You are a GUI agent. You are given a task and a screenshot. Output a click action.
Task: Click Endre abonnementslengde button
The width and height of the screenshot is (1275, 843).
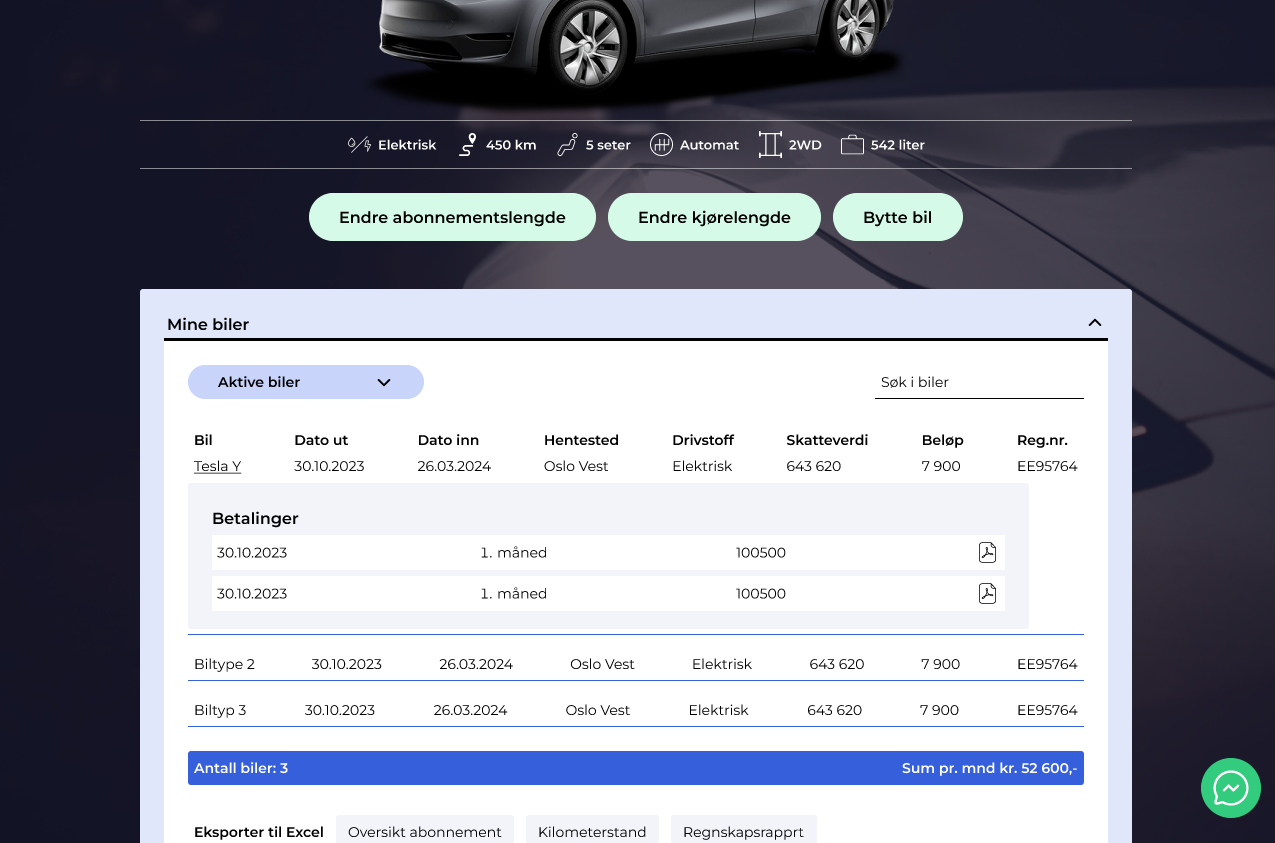click(x=452, y=217)
